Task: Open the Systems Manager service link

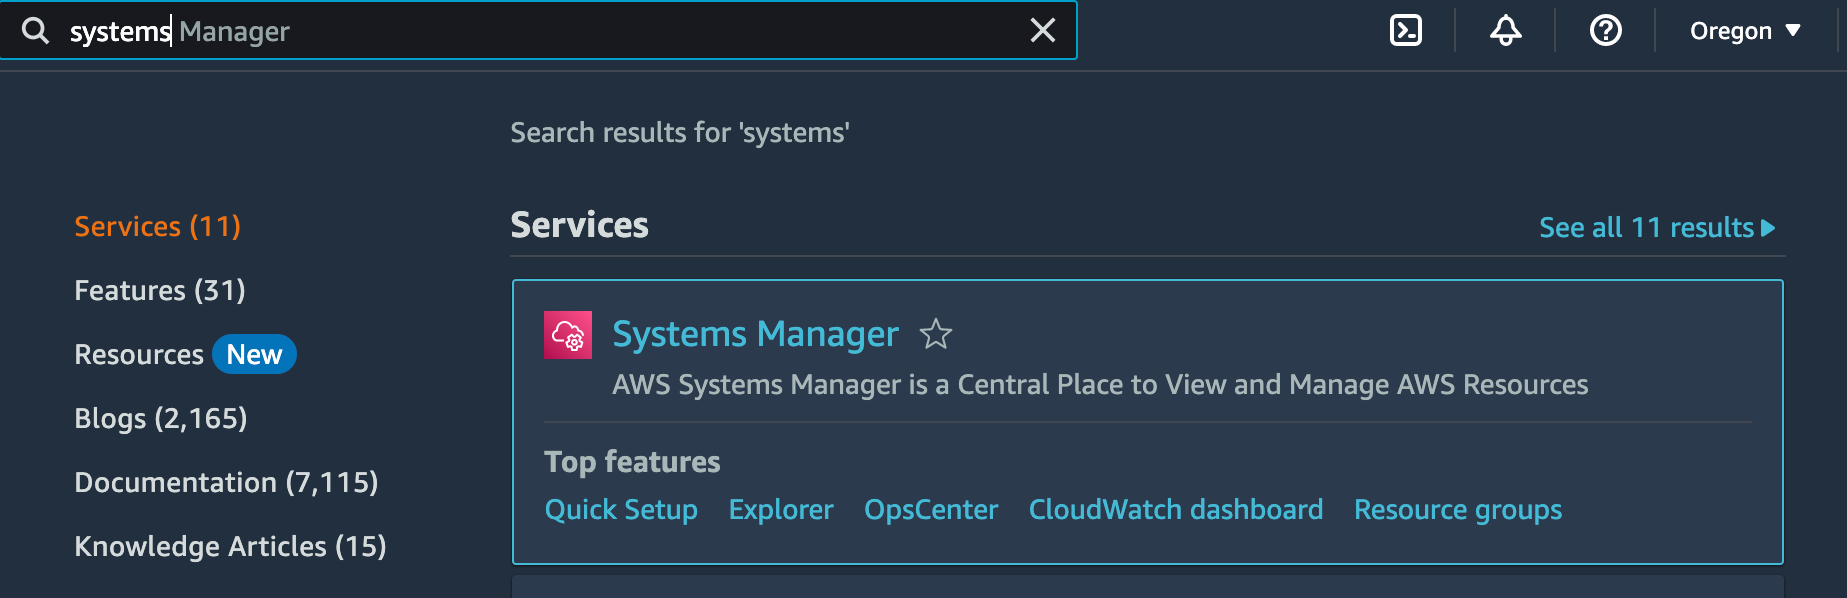Action: point(755,334)
